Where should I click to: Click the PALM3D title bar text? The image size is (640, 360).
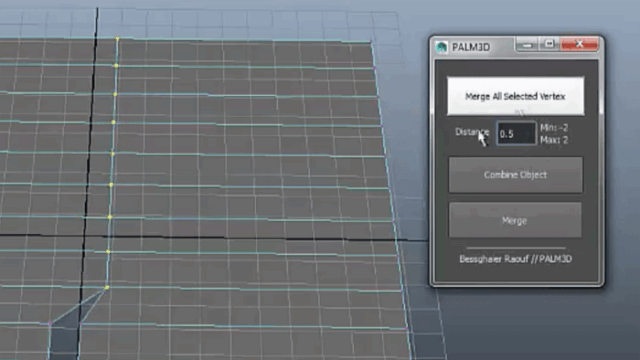(x=471, y=47)
